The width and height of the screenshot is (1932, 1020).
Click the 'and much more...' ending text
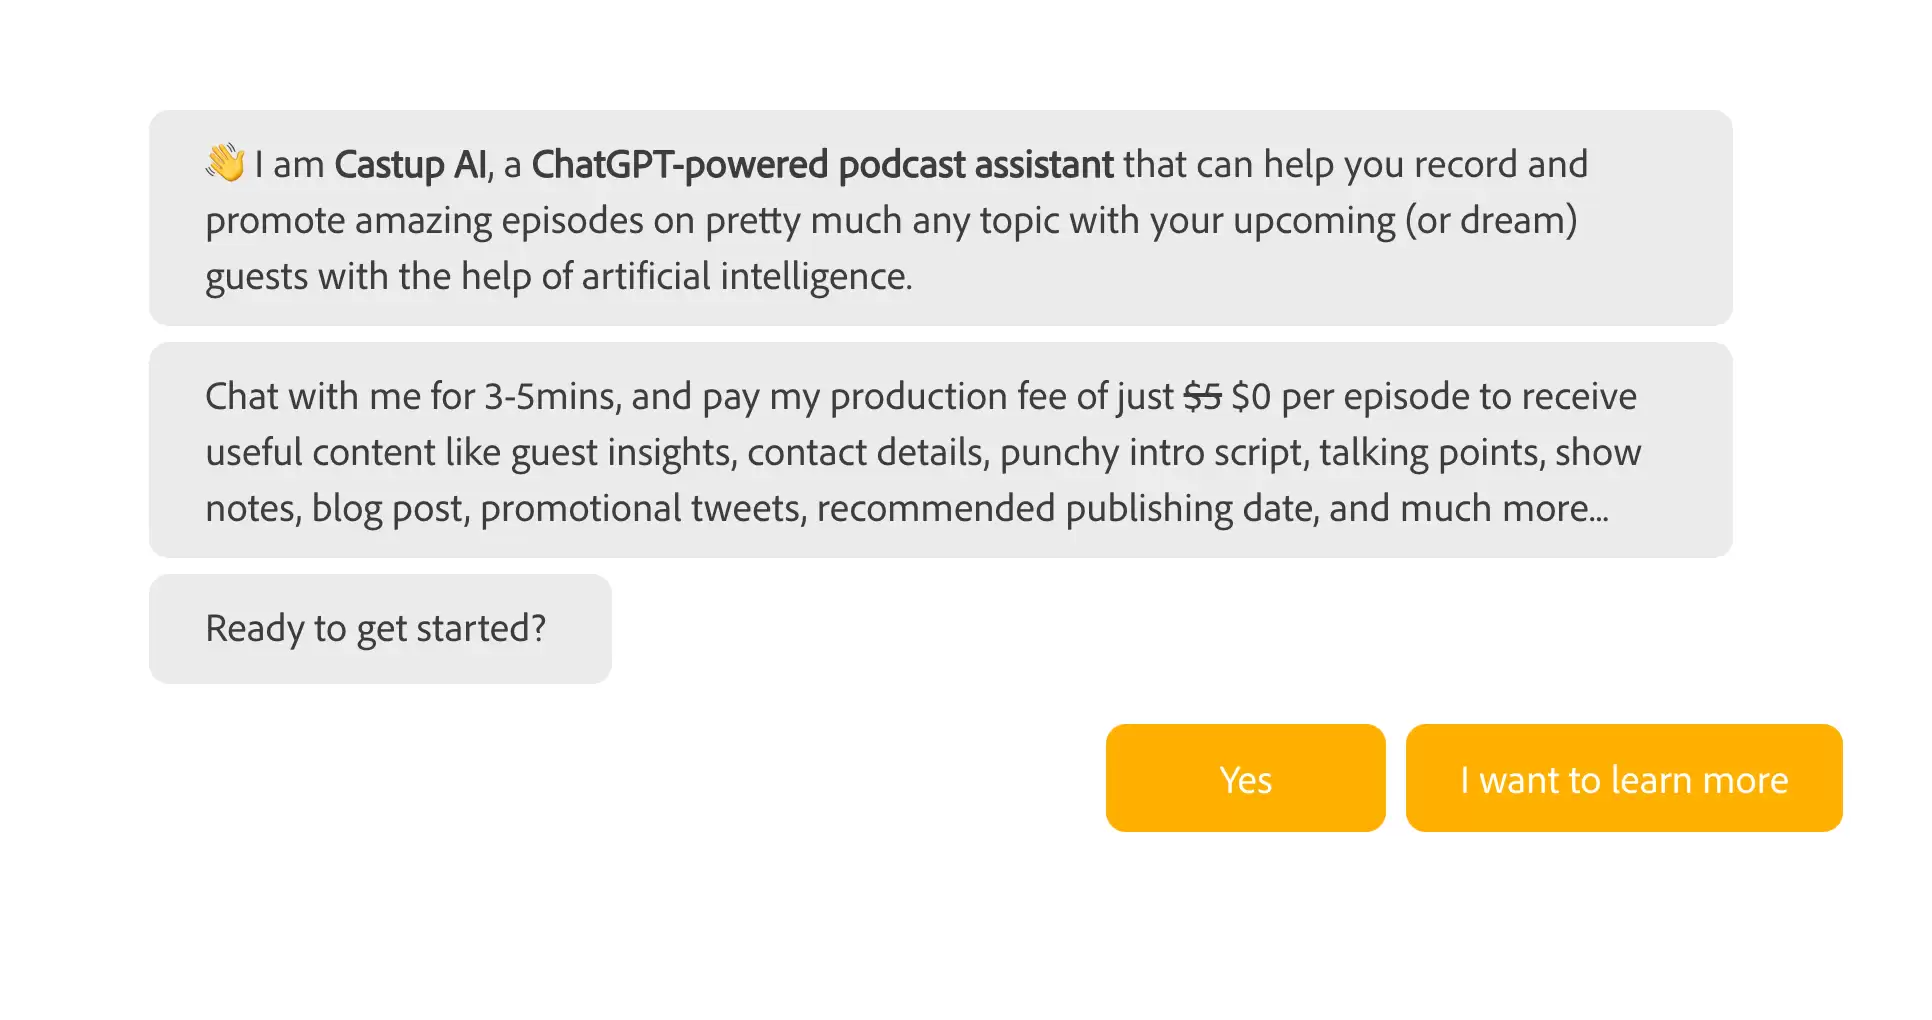tap(1469, 509)
